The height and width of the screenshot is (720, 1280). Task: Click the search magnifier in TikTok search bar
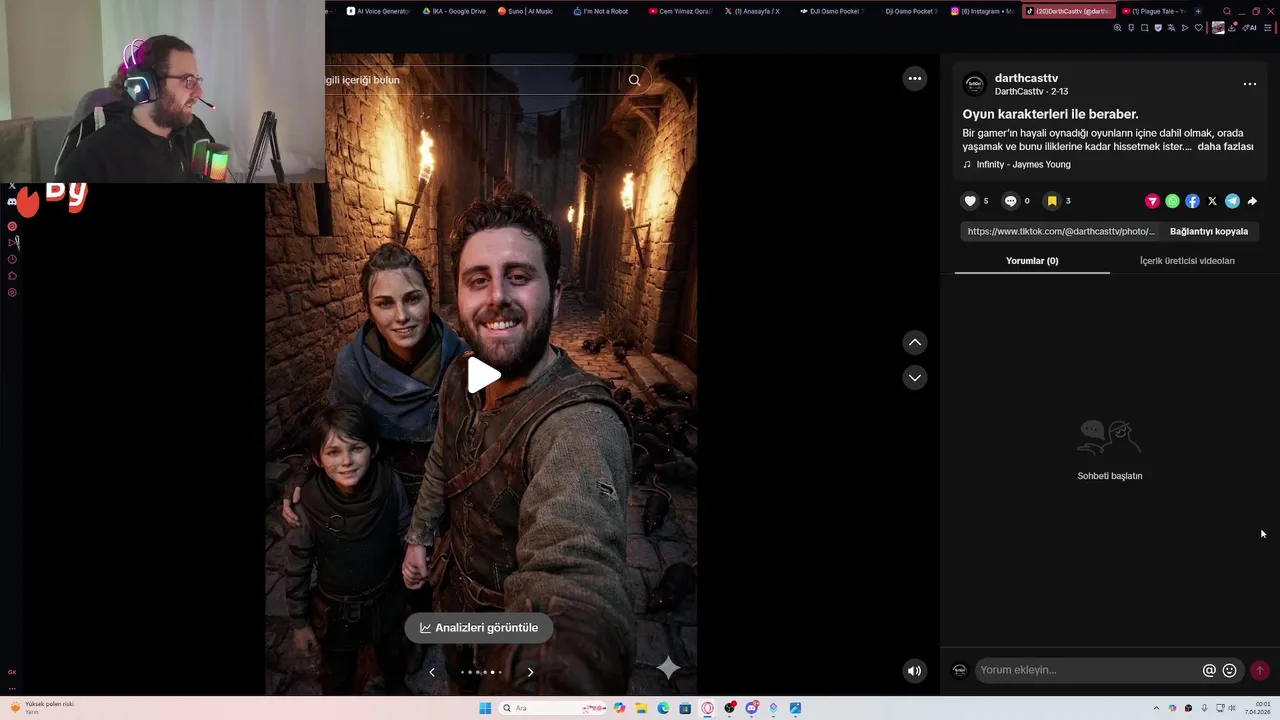[x=634, y=80]
